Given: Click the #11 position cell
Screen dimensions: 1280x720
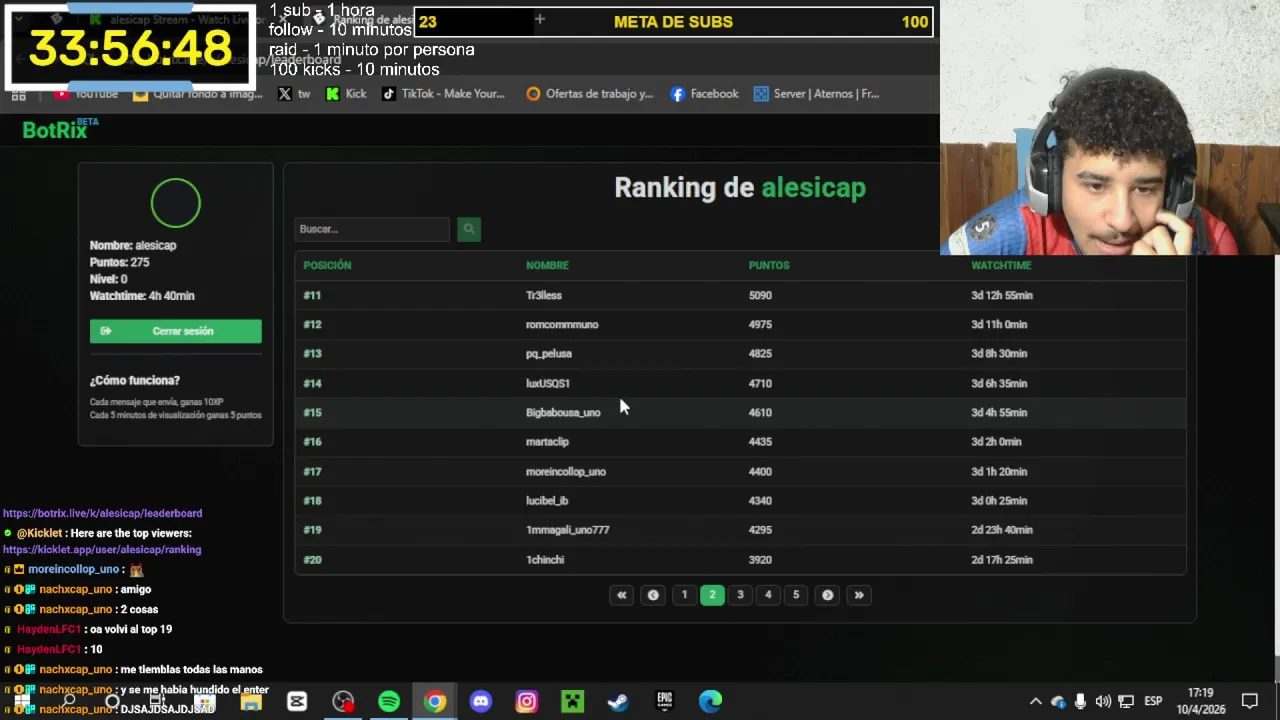Looking at the screenshot, I should point(312,296).
